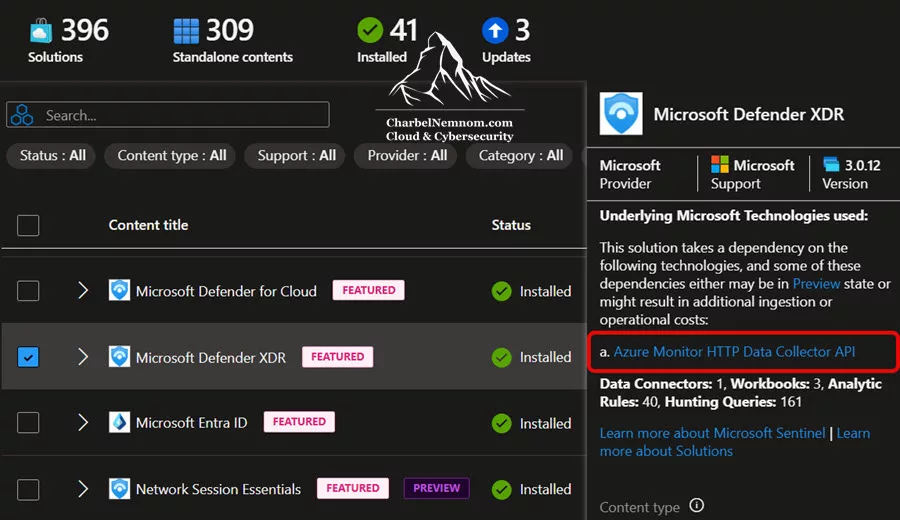Expand the Microsoft Entra ID row

tap(83, 423)
